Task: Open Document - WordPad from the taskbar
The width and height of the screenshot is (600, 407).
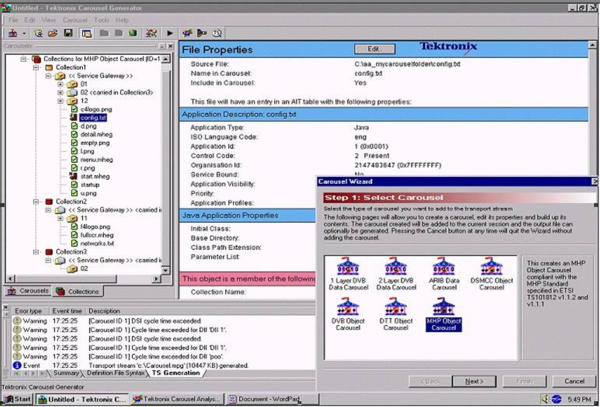Action: point(267,398)
